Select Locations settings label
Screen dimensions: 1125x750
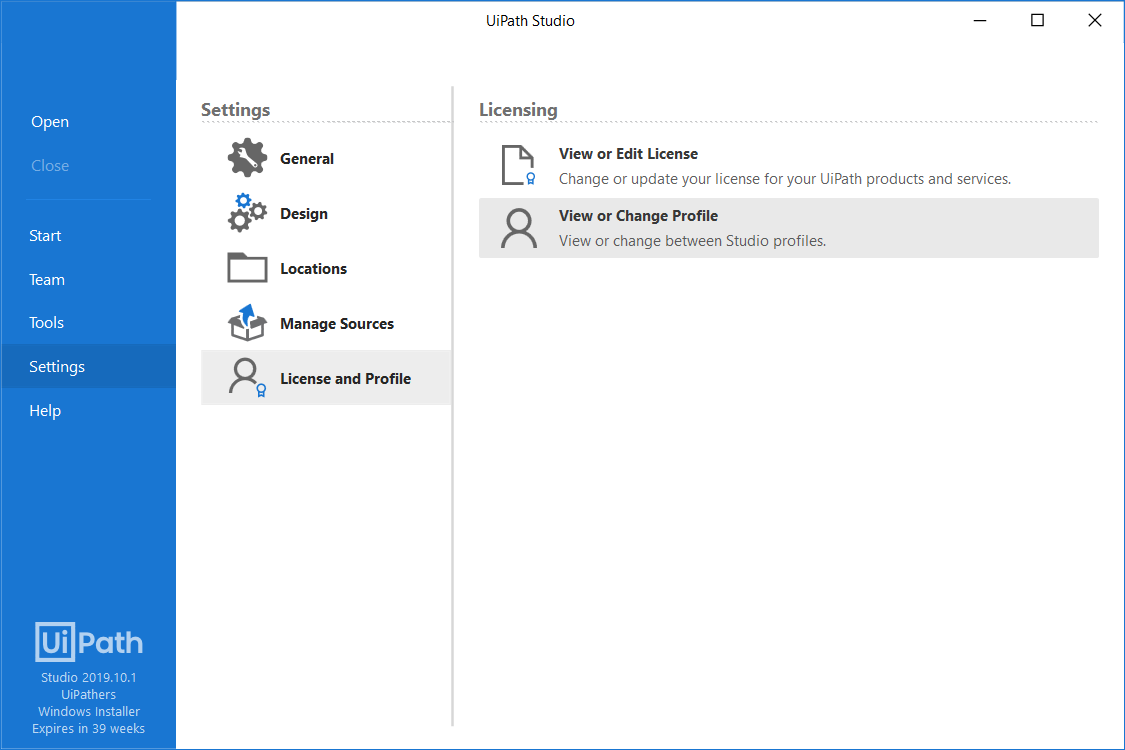pyautogui.click(x=313, y=268)
